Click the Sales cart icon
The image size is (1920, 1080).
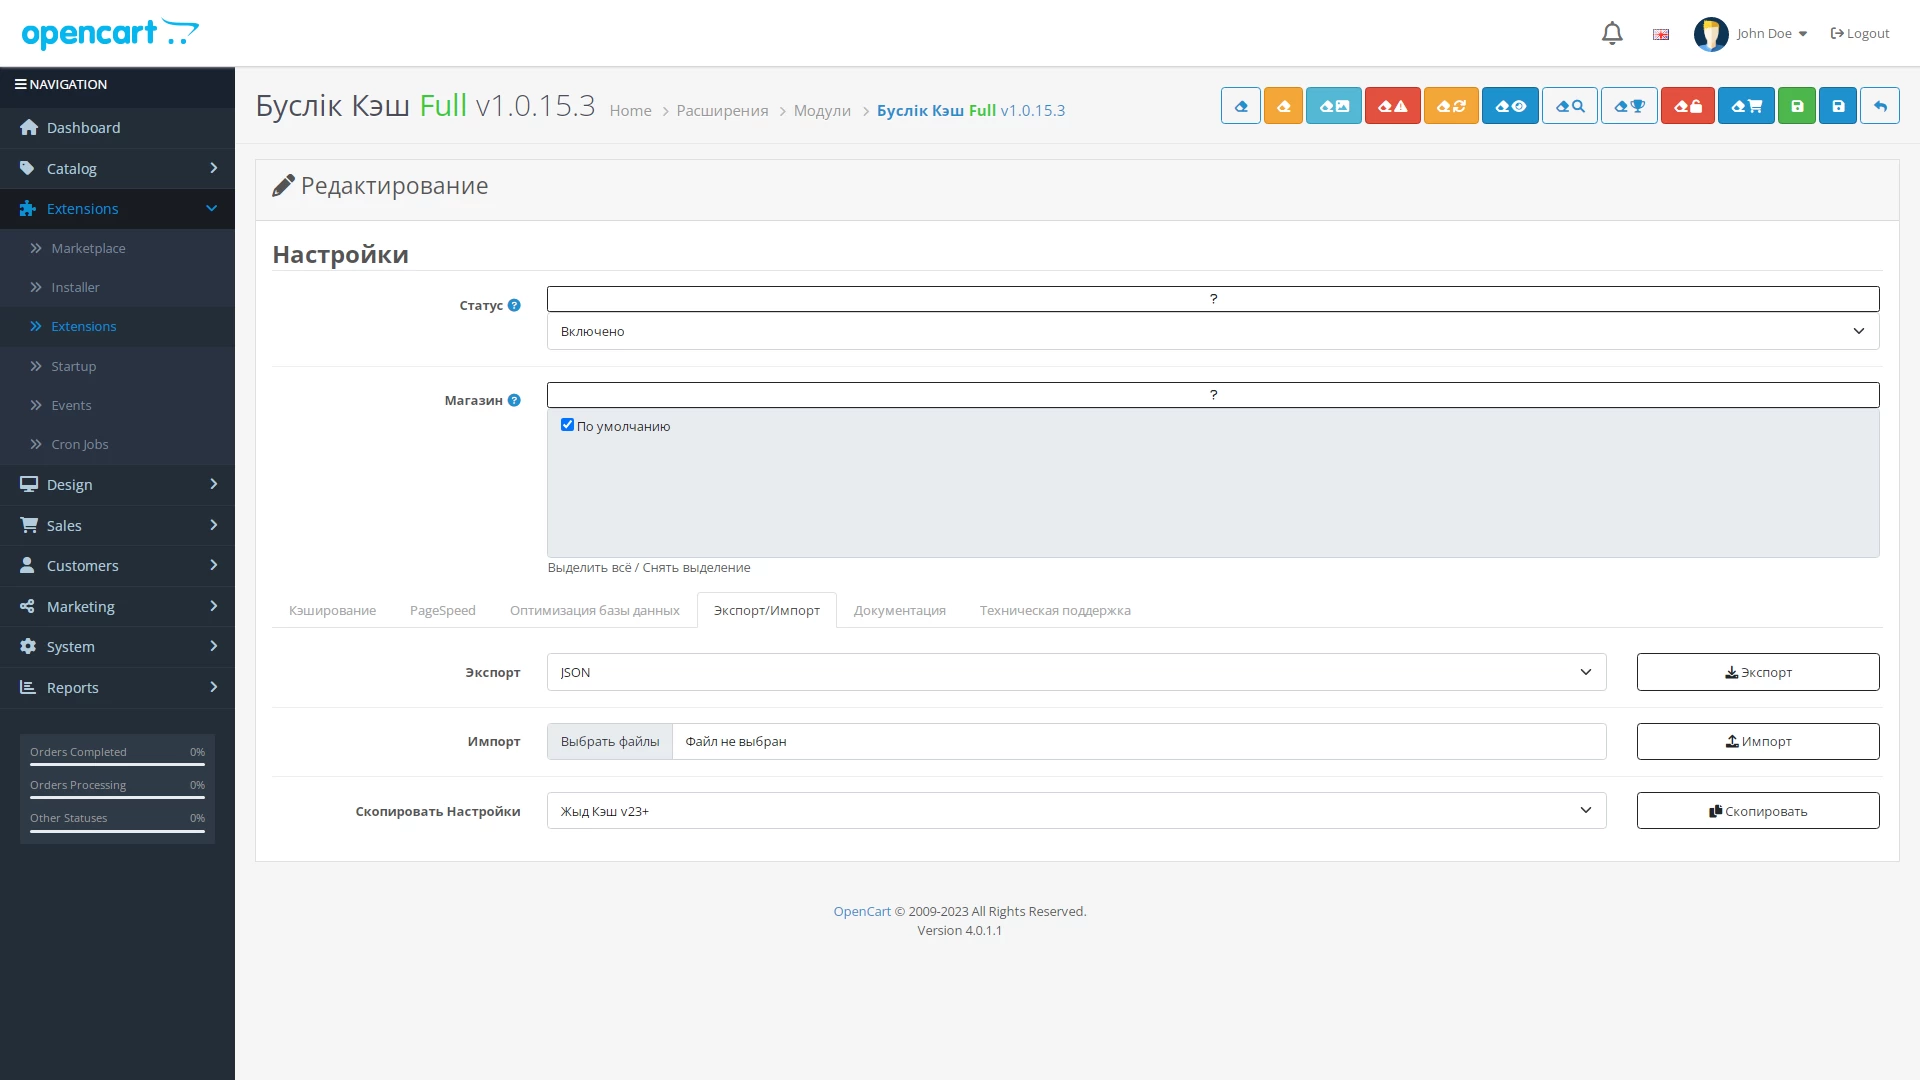(x=29, y=525)
